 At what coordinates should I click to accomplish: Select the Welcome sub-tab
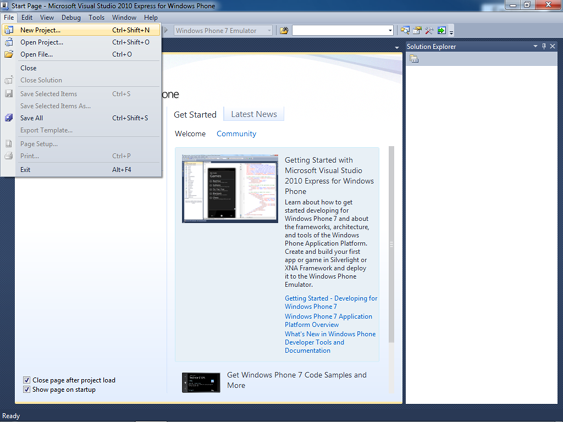click(190, 134)
